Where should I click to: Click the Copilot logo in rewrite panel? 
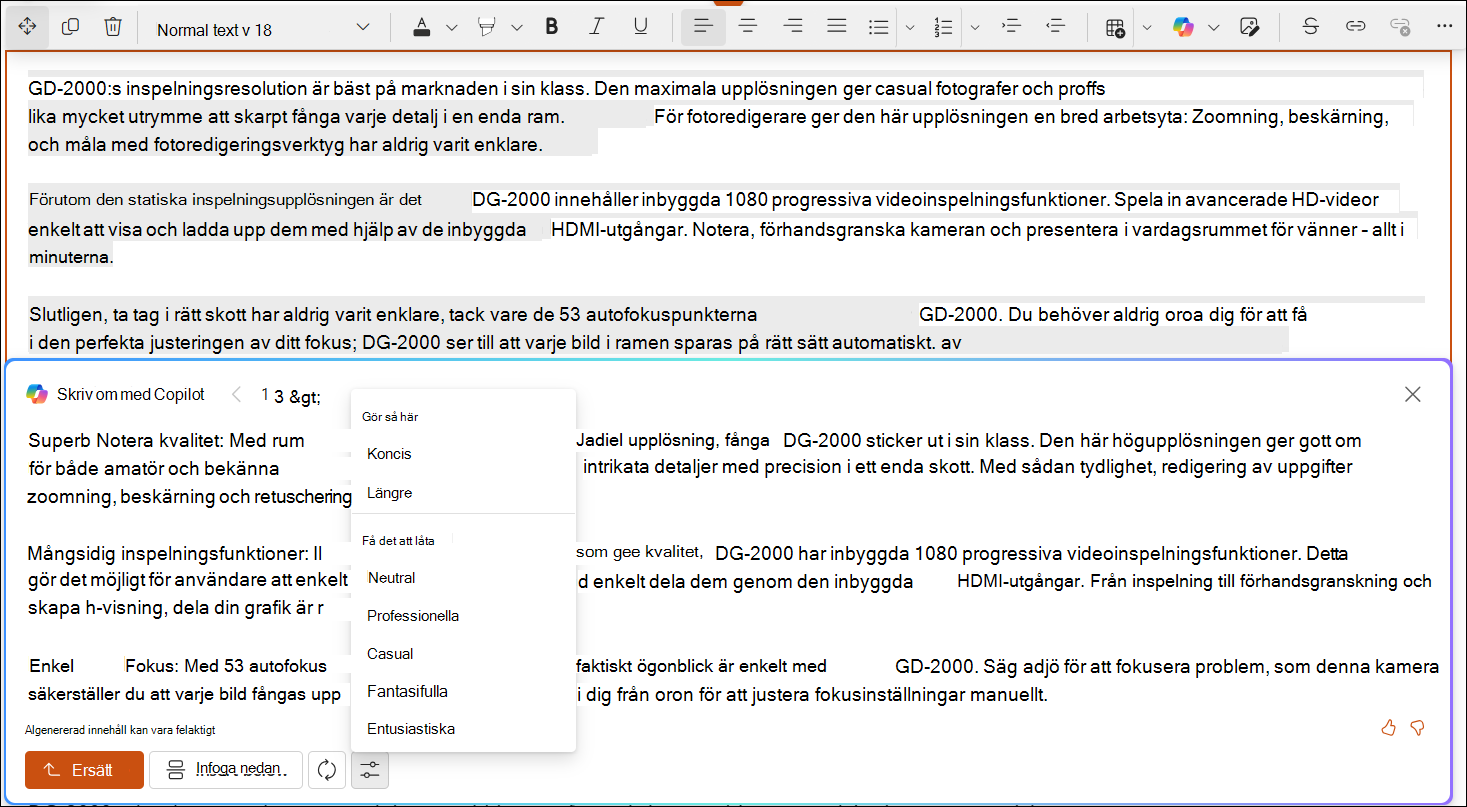(37, 394)
